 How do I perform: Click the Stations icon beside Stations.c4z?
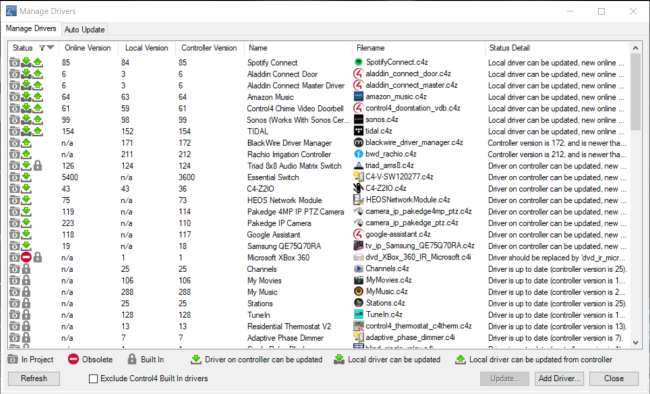click(359, 303)
